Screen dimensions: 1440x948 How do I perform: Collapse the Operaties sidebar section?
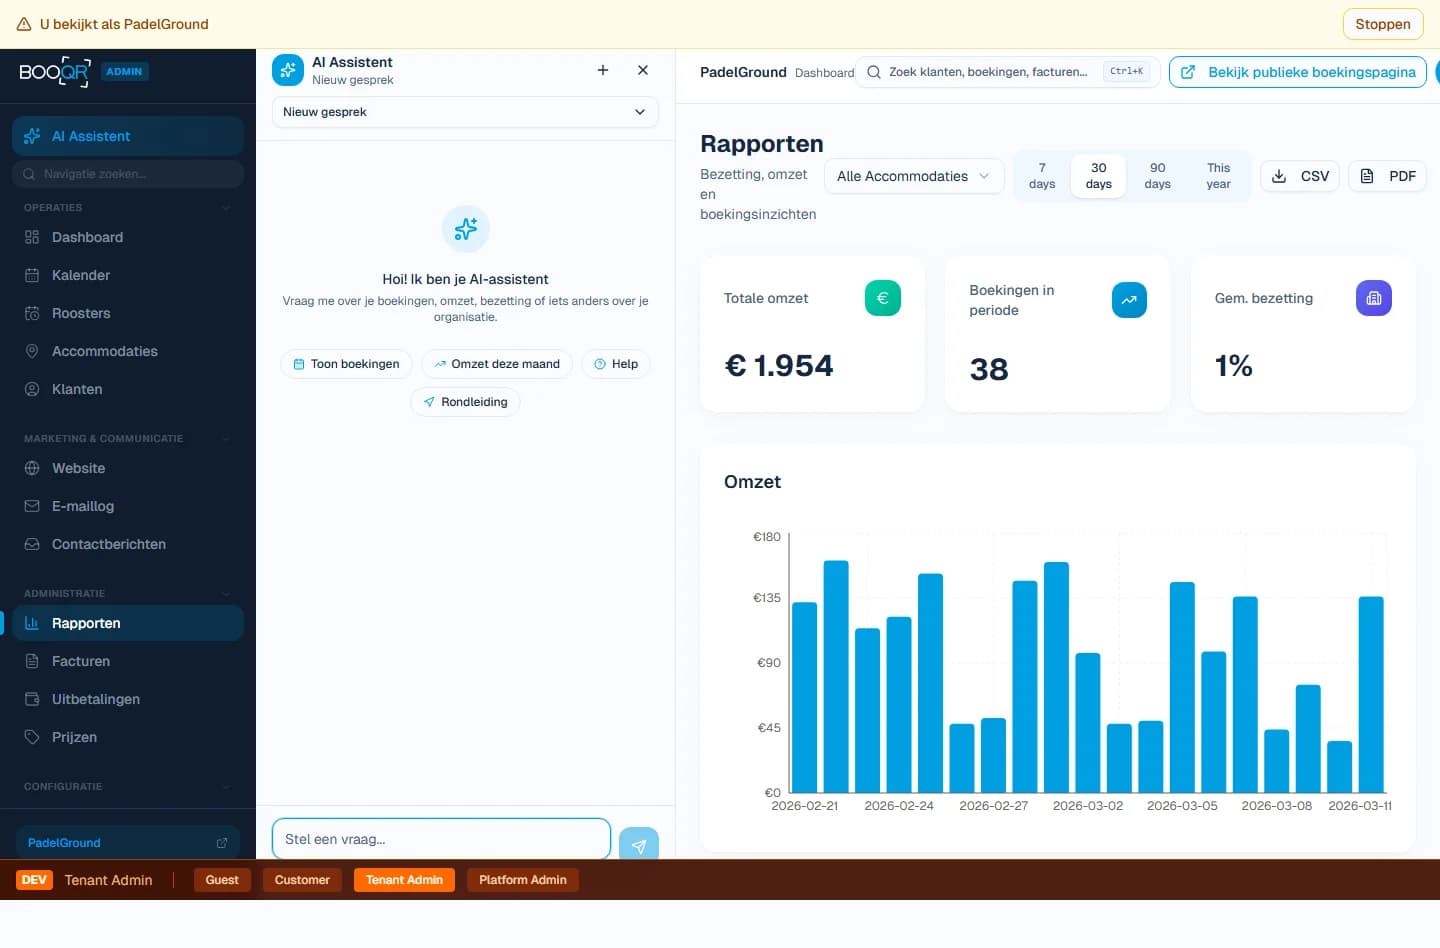tap(226, 208)
